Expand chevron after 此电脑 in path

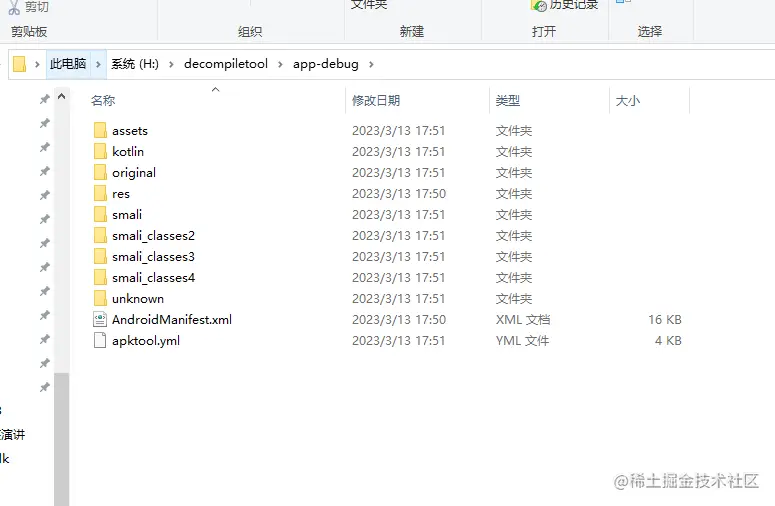pyautogui.click(x=98, y=64)
